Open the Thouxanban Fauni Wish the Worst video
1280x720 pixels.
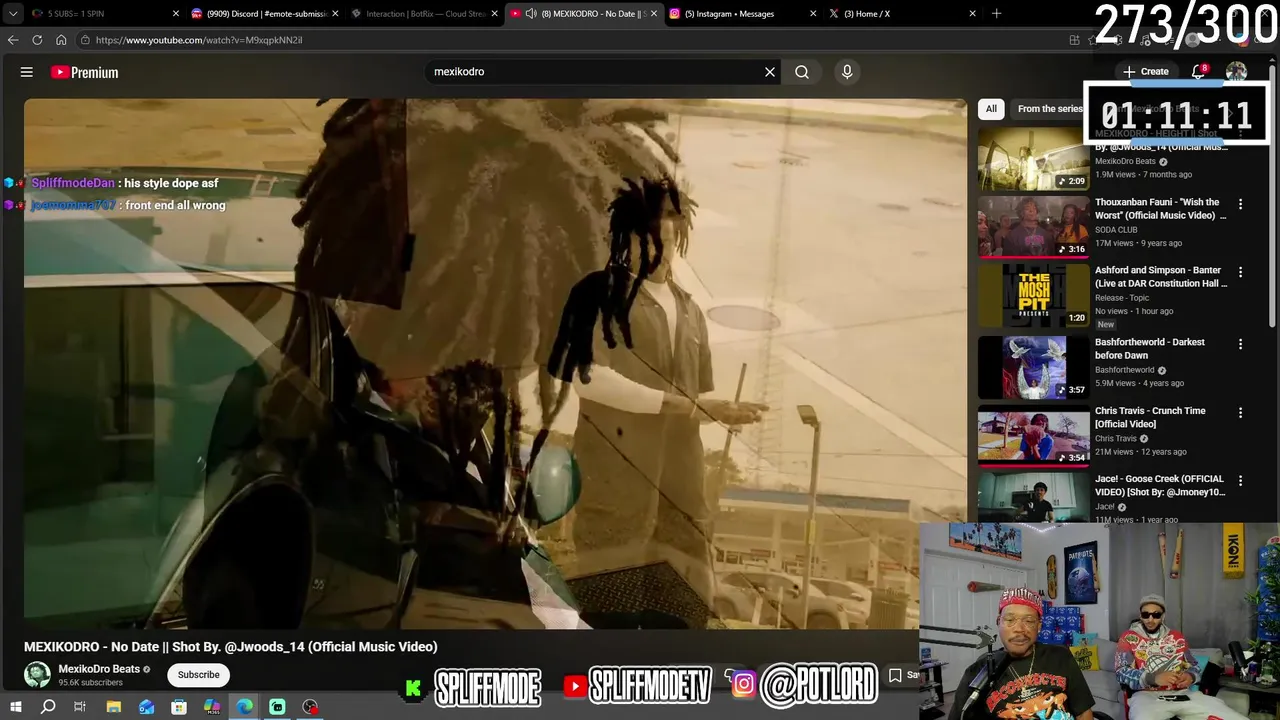pos(1160,208)
